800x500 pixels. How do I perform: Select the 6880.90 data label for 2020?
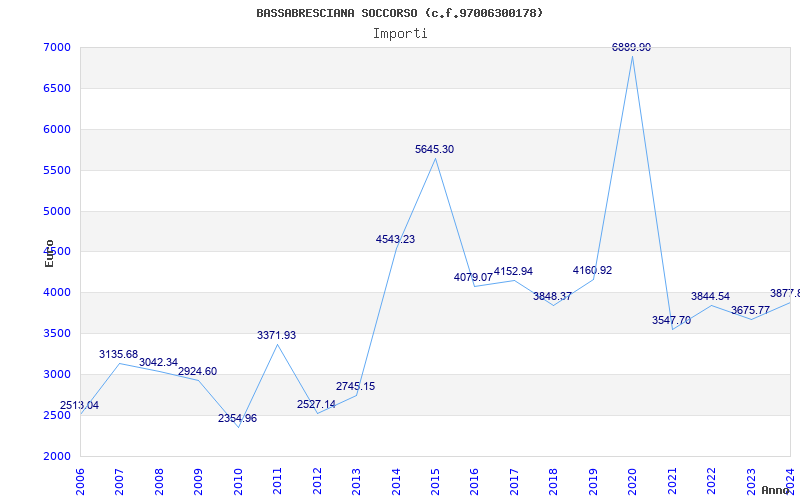(x=632, y=47)
